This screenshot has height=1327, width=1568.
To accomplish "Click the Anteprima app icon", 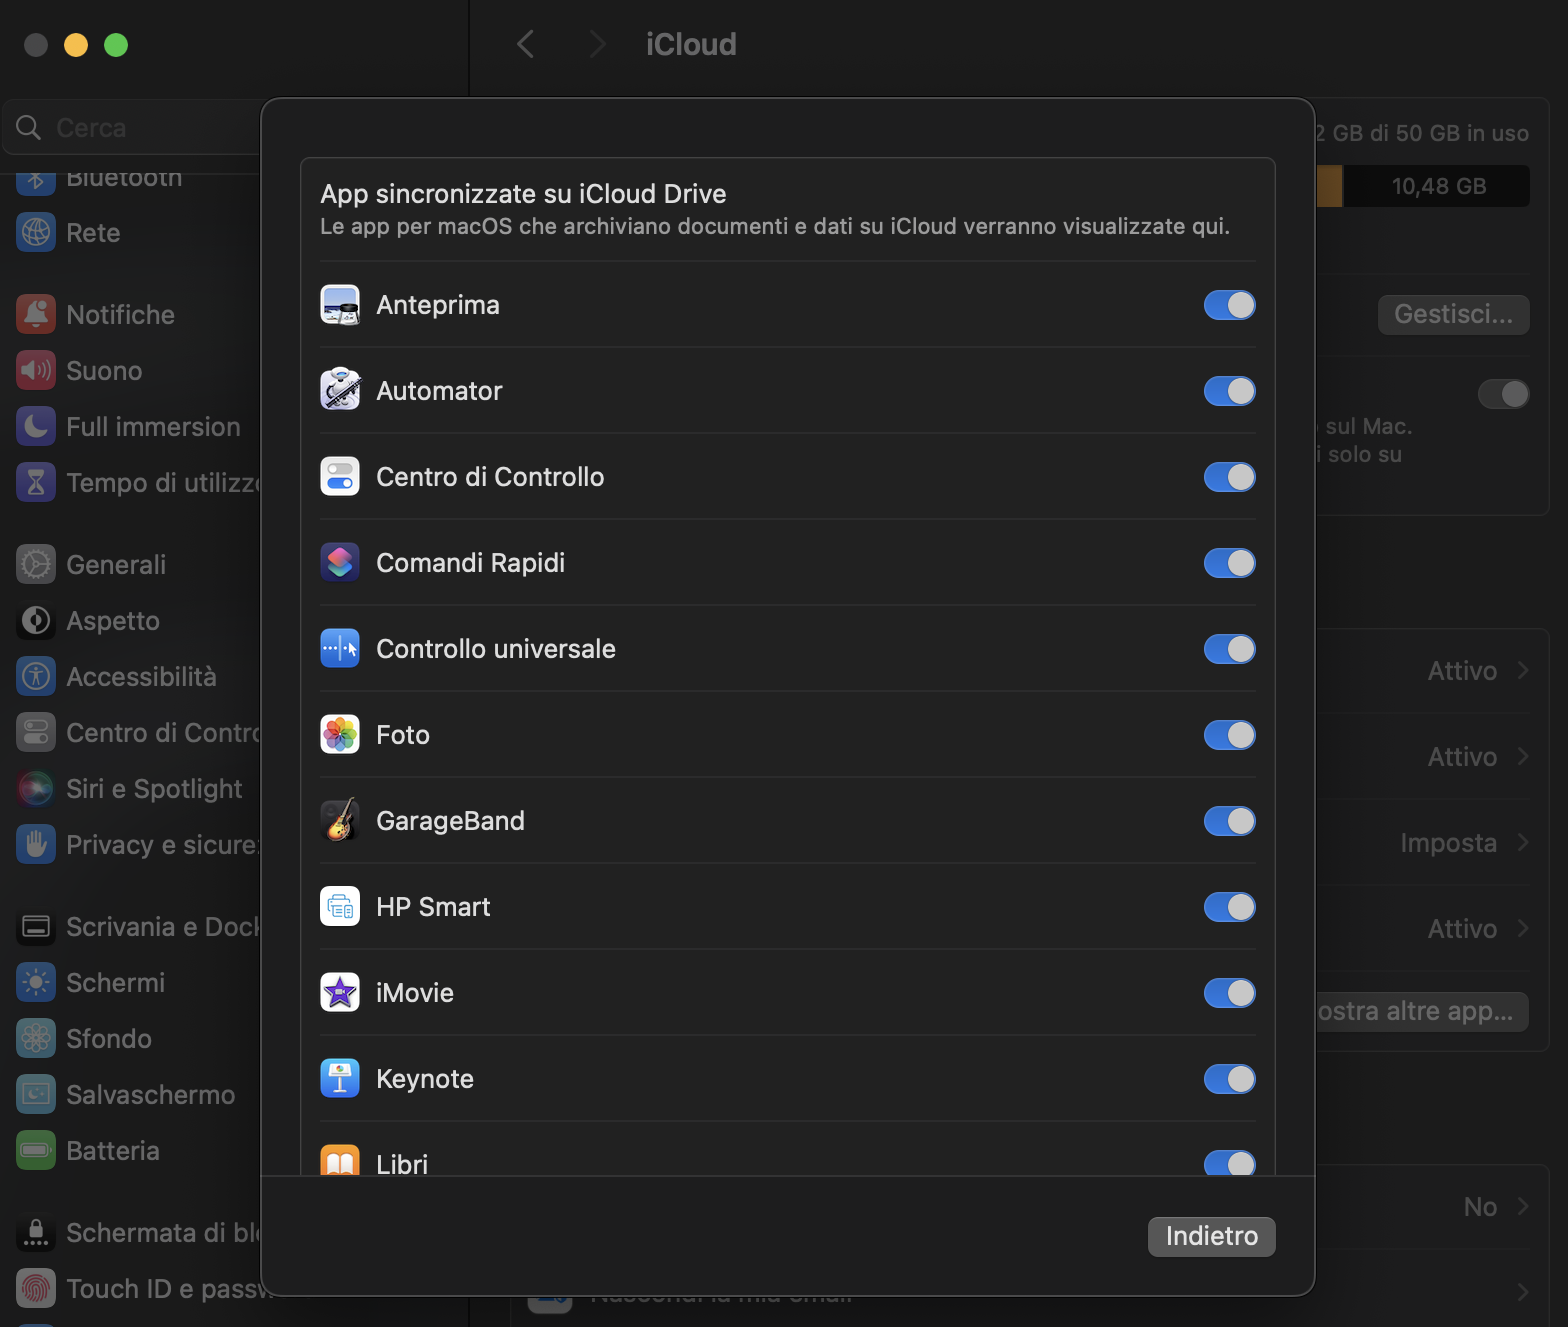I will click(x=340, y=305).
